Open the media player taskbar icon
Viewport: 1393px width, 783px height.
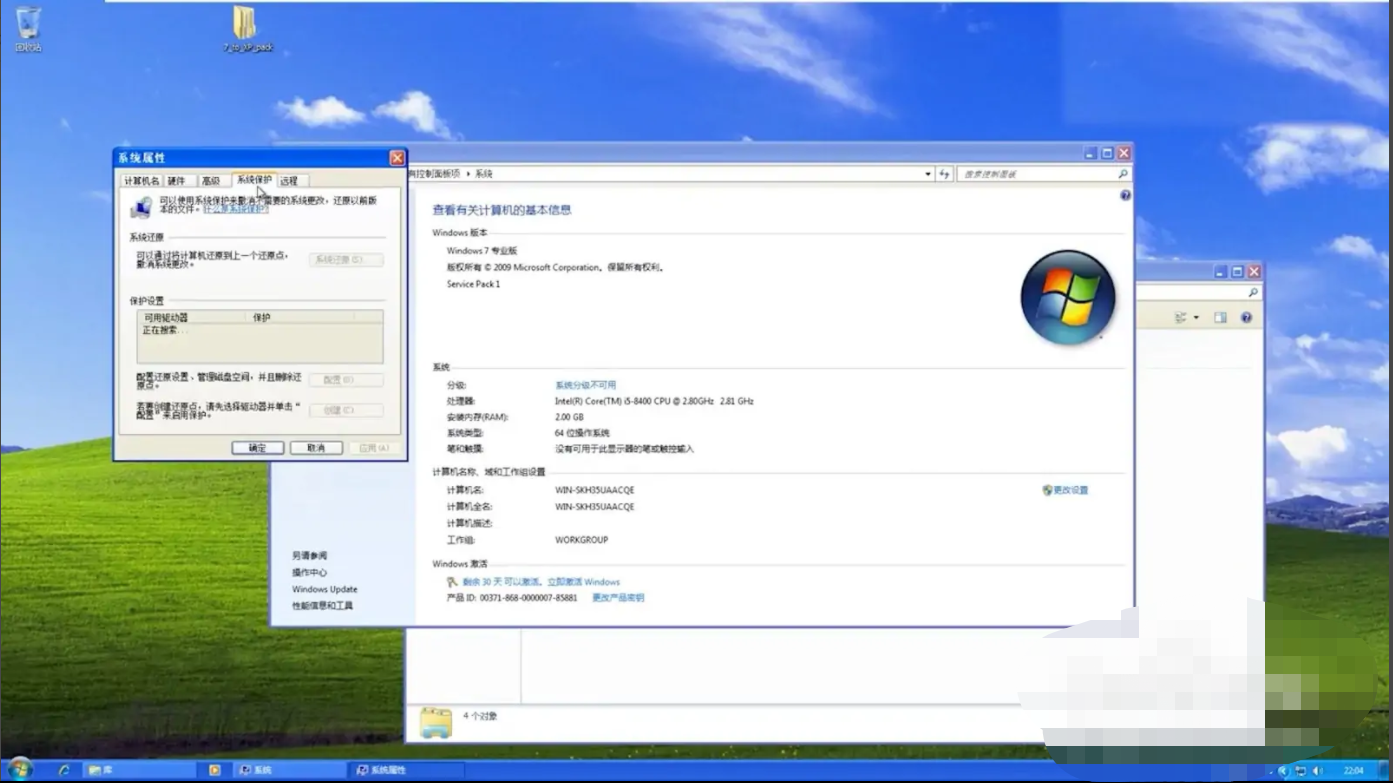click(215, 770)
